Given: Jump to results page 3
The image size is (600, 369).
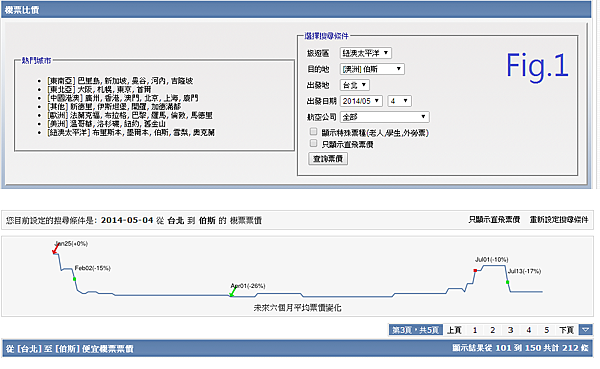Looking at the screenshot, I should (510, 330).
